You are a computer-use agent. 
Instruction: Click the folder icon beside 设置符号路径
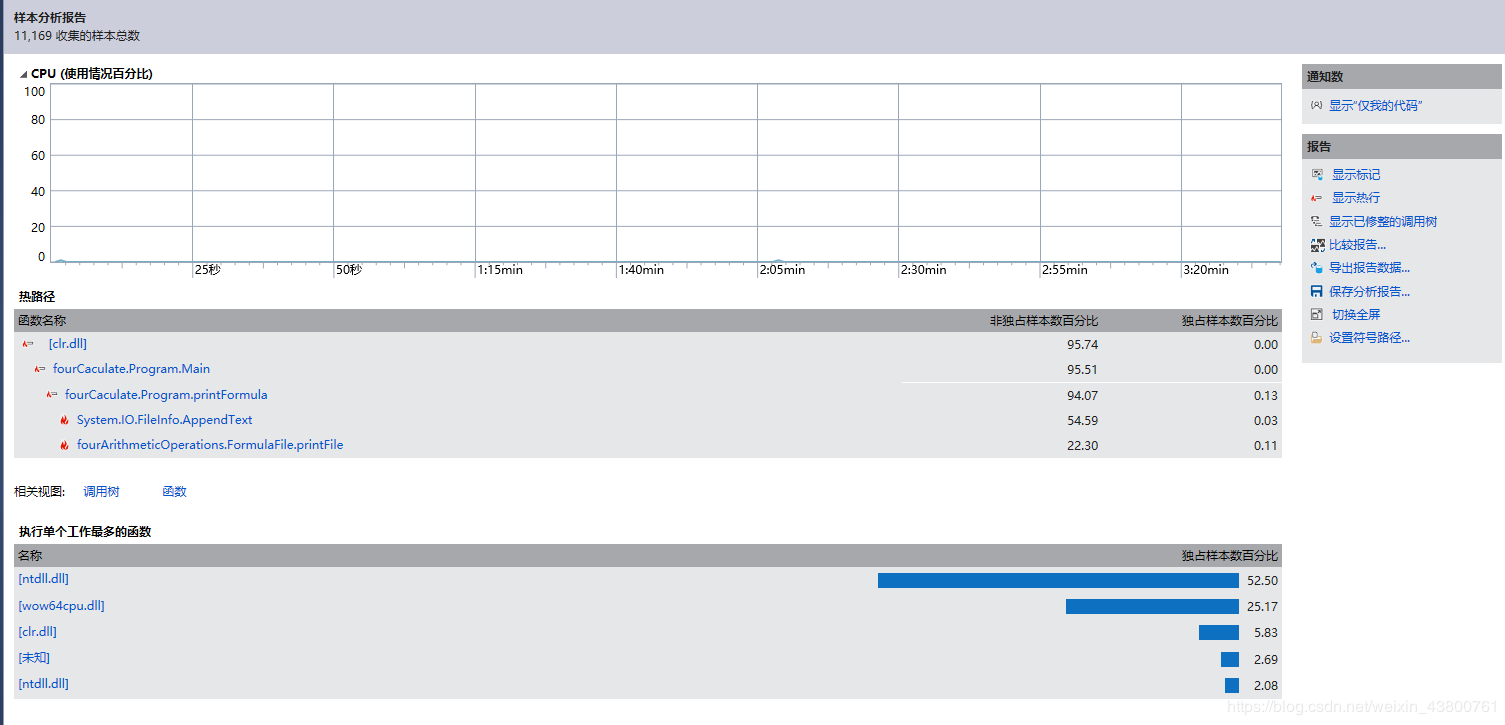[1317, 338]
